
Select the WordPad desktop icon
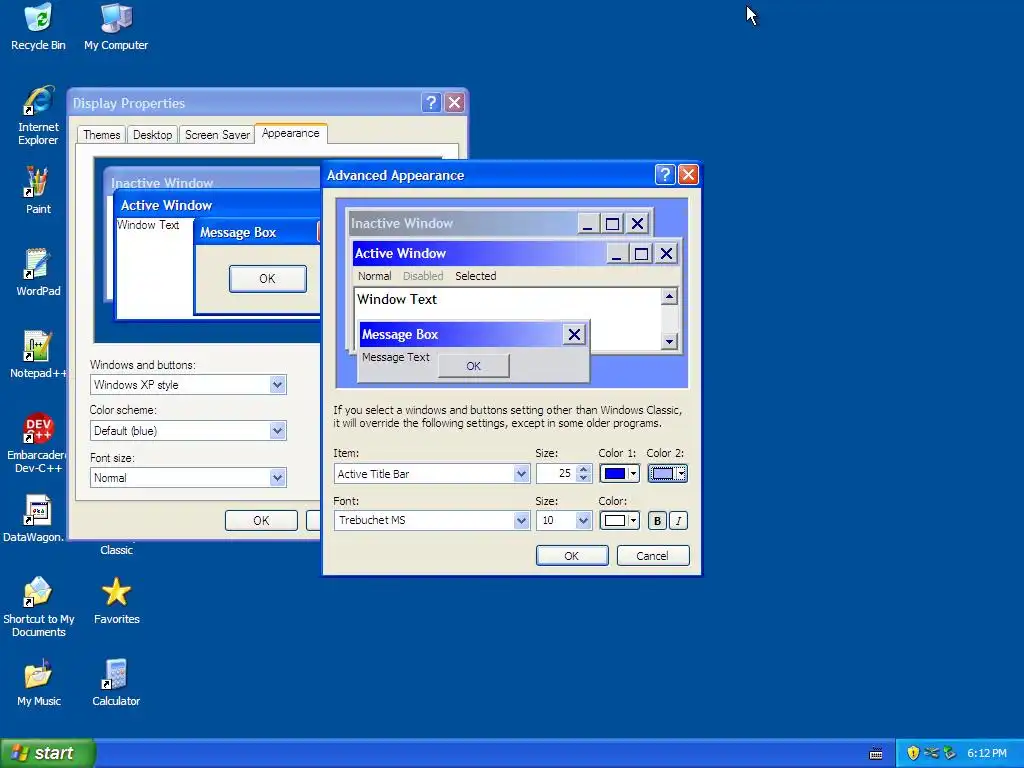click(x=38, y=272)
